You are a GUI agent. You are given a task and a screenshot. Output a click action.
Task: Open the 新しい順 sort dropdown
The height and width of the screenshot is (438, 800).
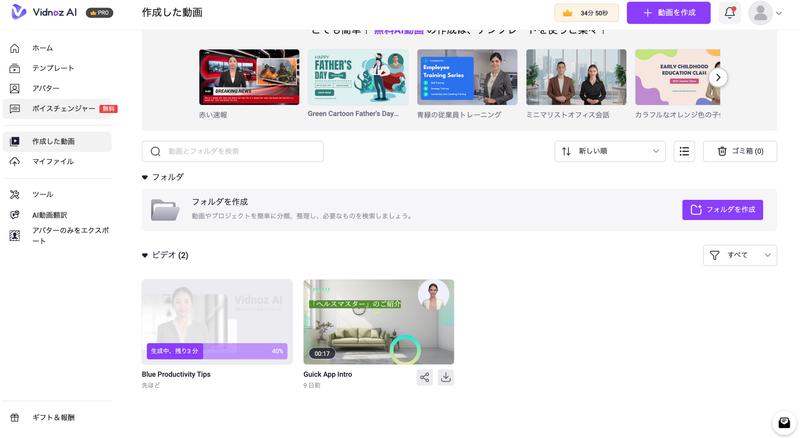(609, 151)
